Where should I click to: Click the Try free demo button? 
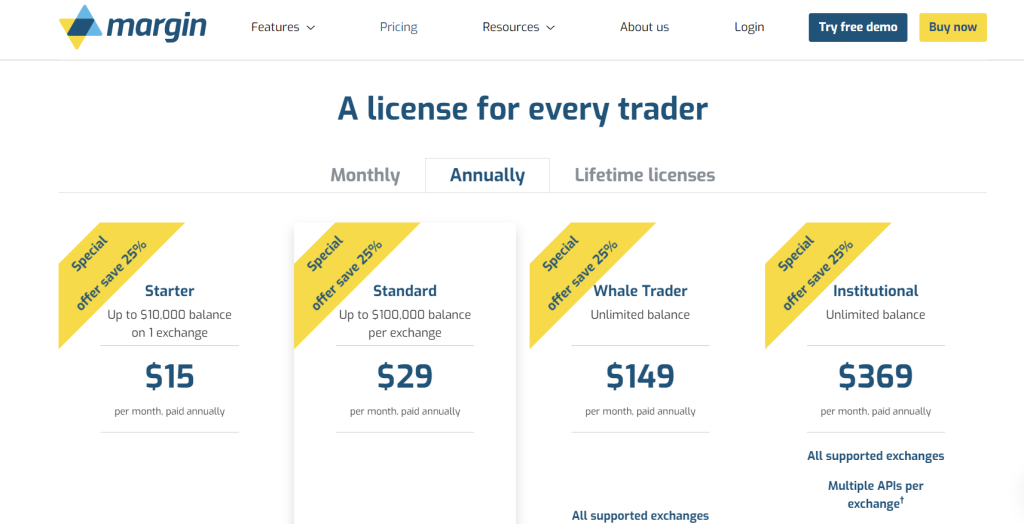pos(857,27)
